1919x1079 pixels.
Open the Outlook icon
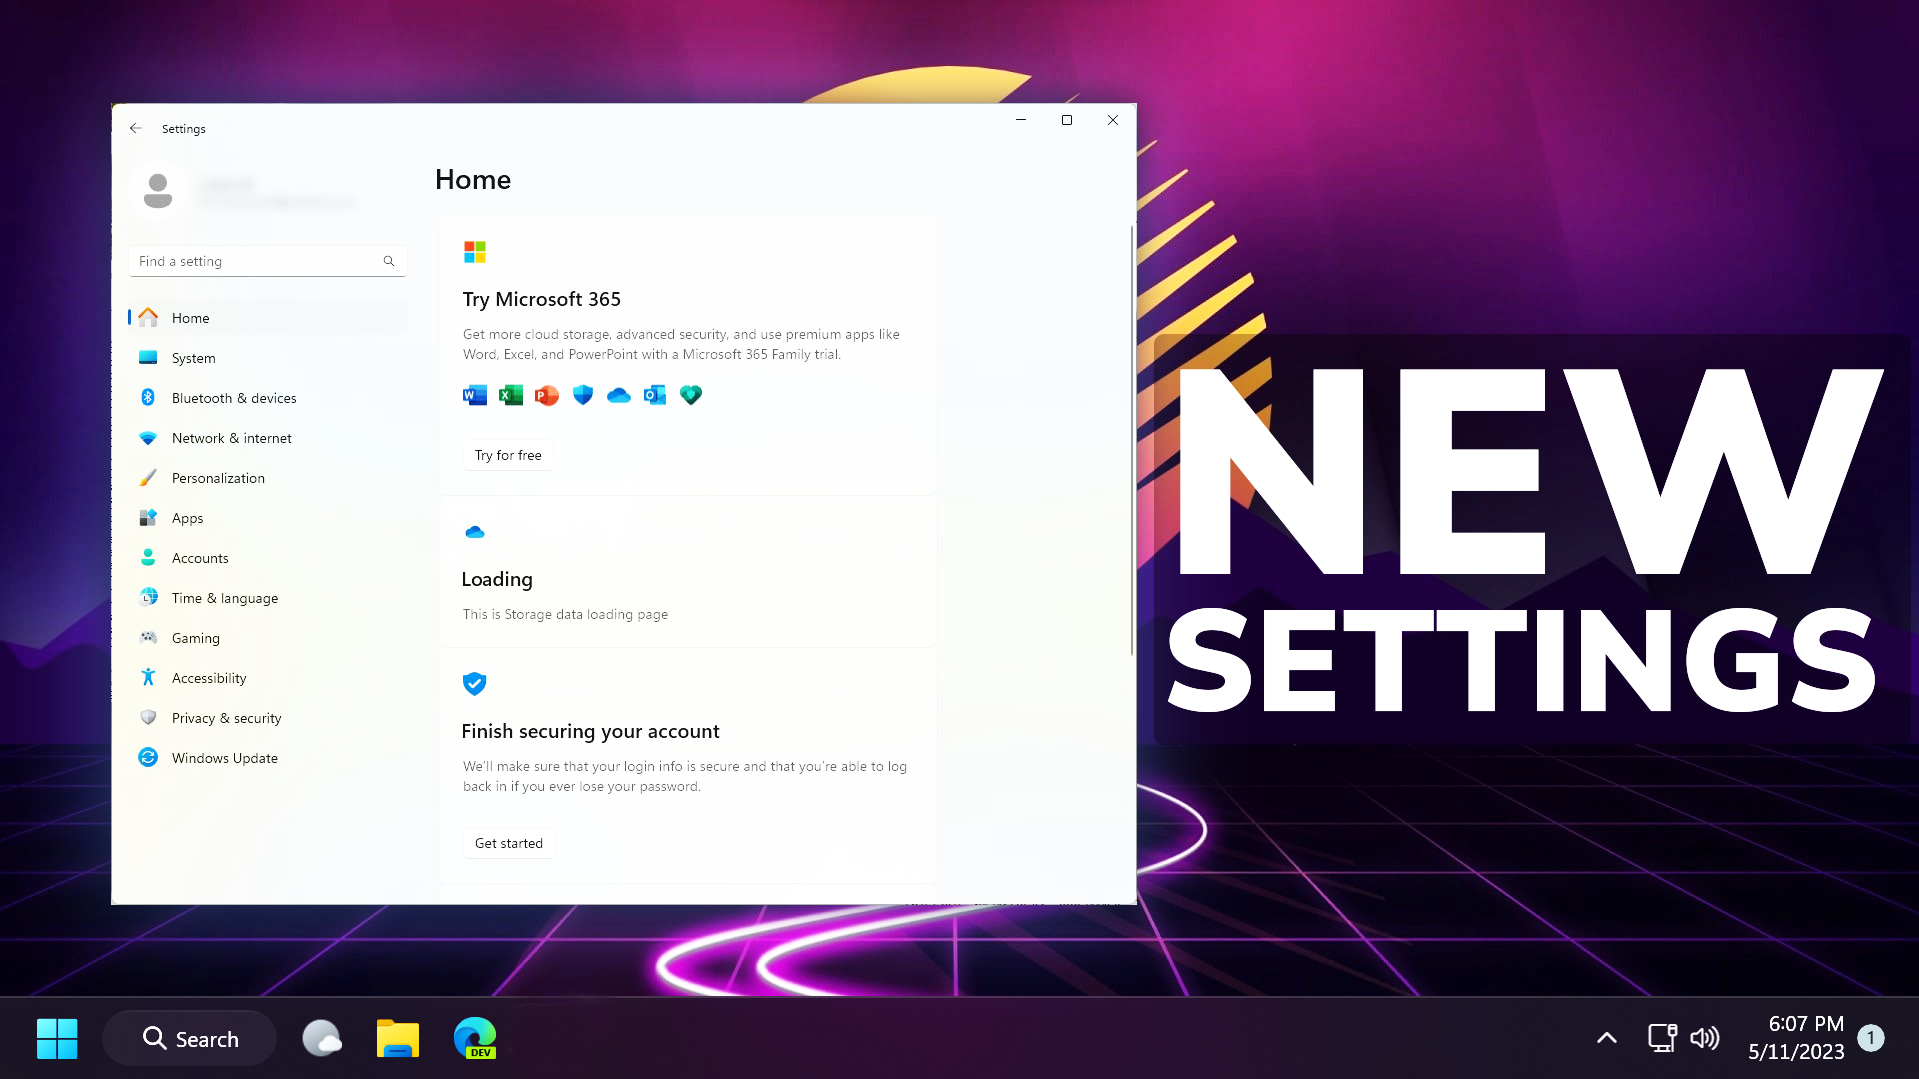pyautogui.click(x=655, y=395)
